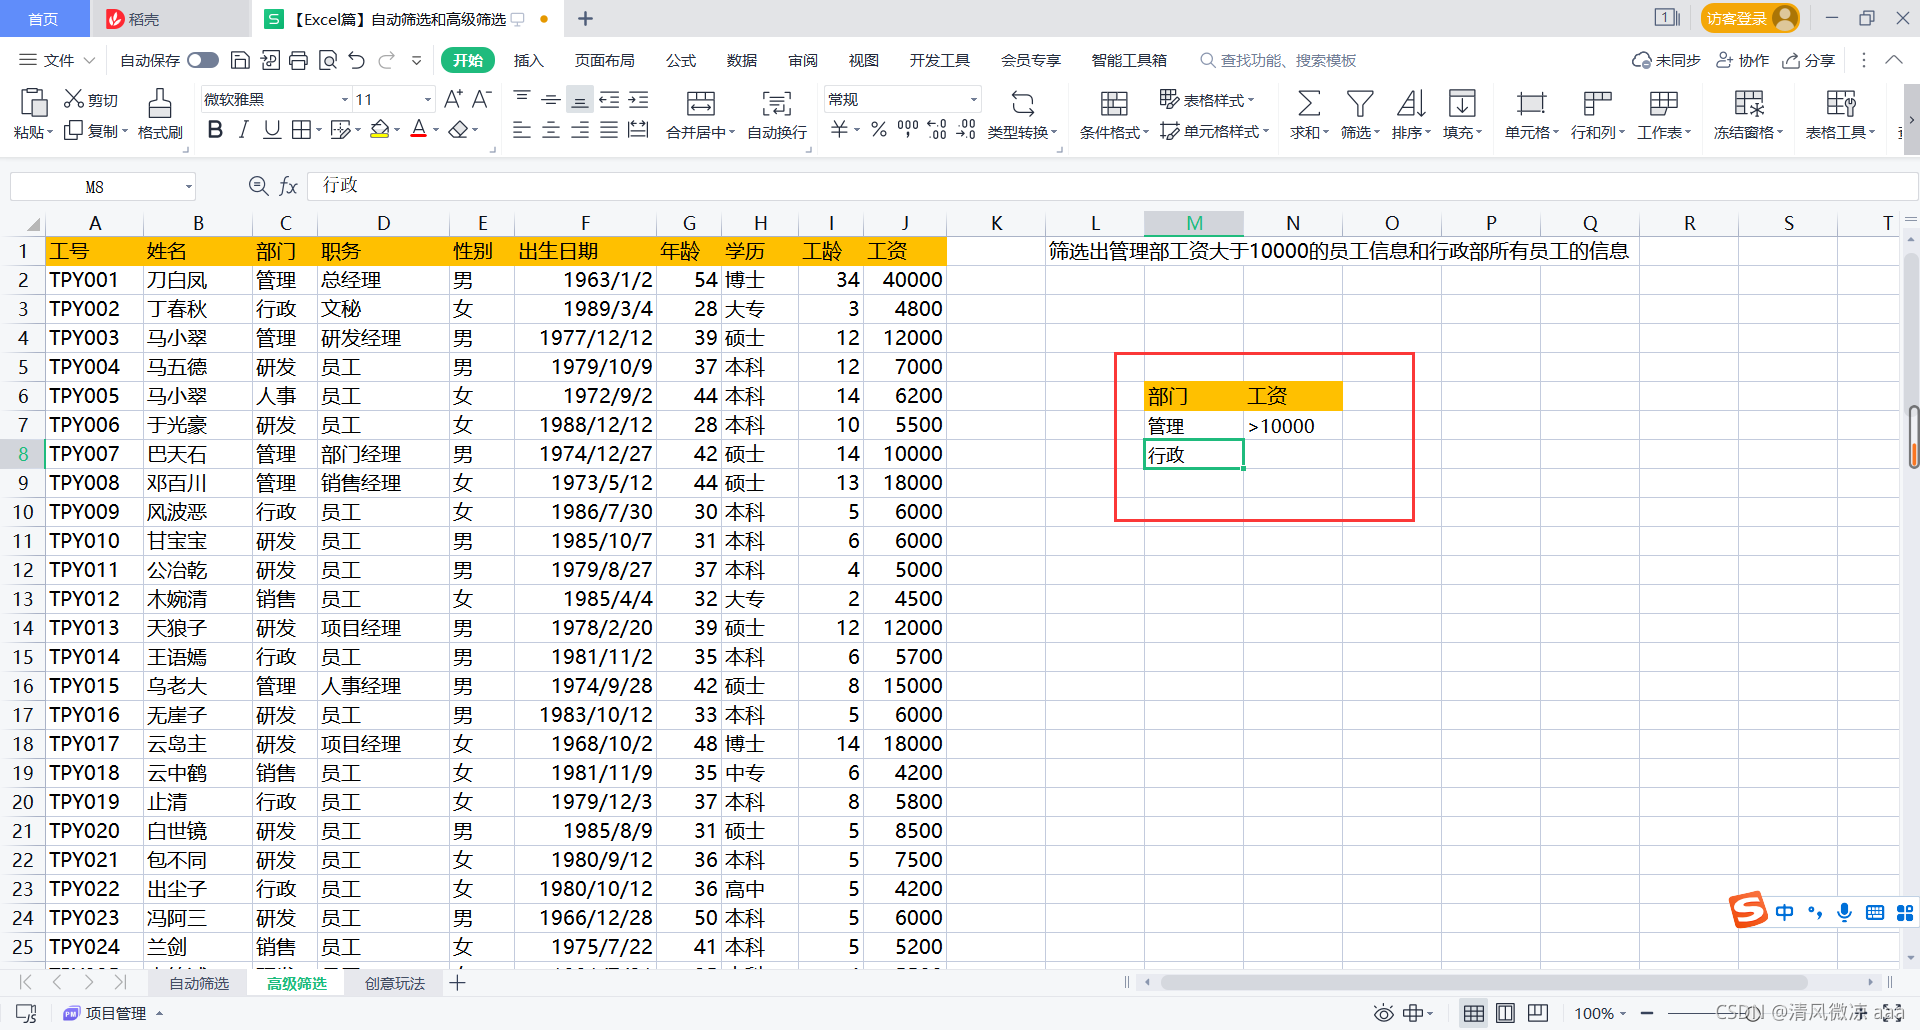Click the guest login (访客登录) button
The image size is (1920, 1030).
(1749, 18)
